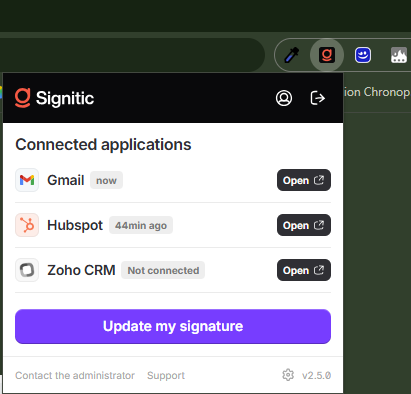Image resolution: width=411 pixels, height=394 pixels.
Task: Click the Connected applications heading
Action: (103, 145)
